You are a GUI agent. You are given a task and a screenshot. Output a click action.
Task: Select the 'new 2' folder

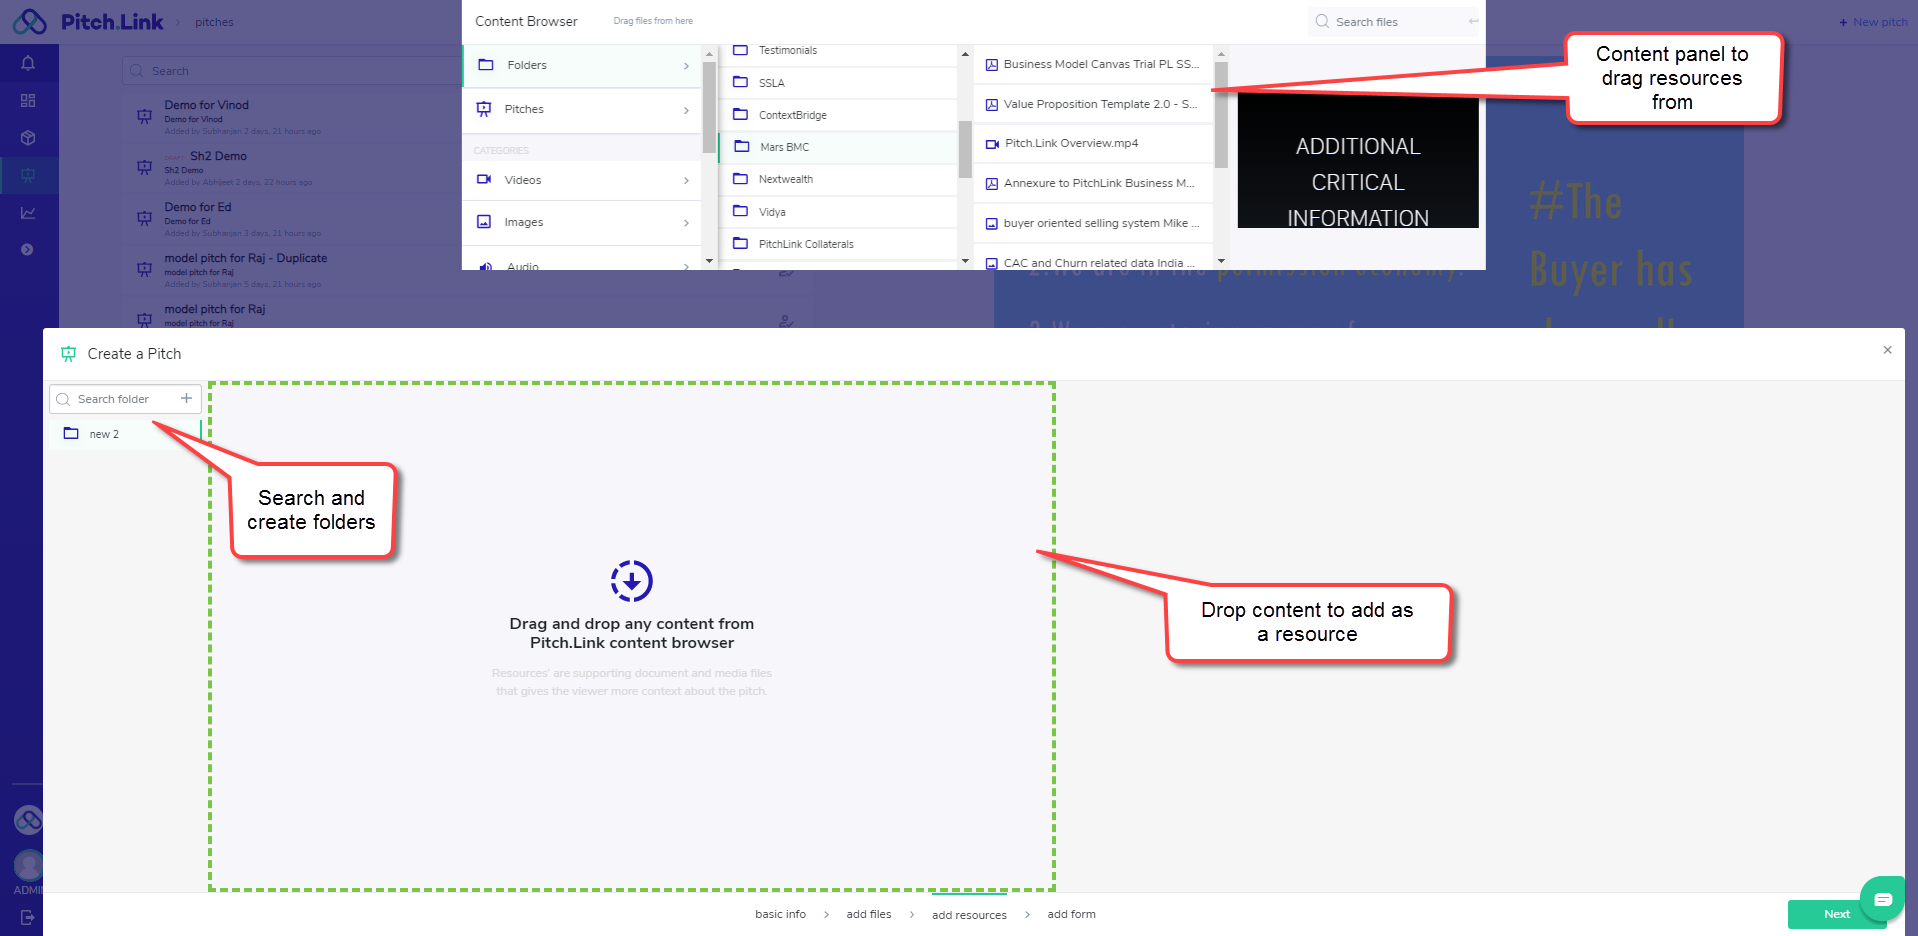point(104,434)
